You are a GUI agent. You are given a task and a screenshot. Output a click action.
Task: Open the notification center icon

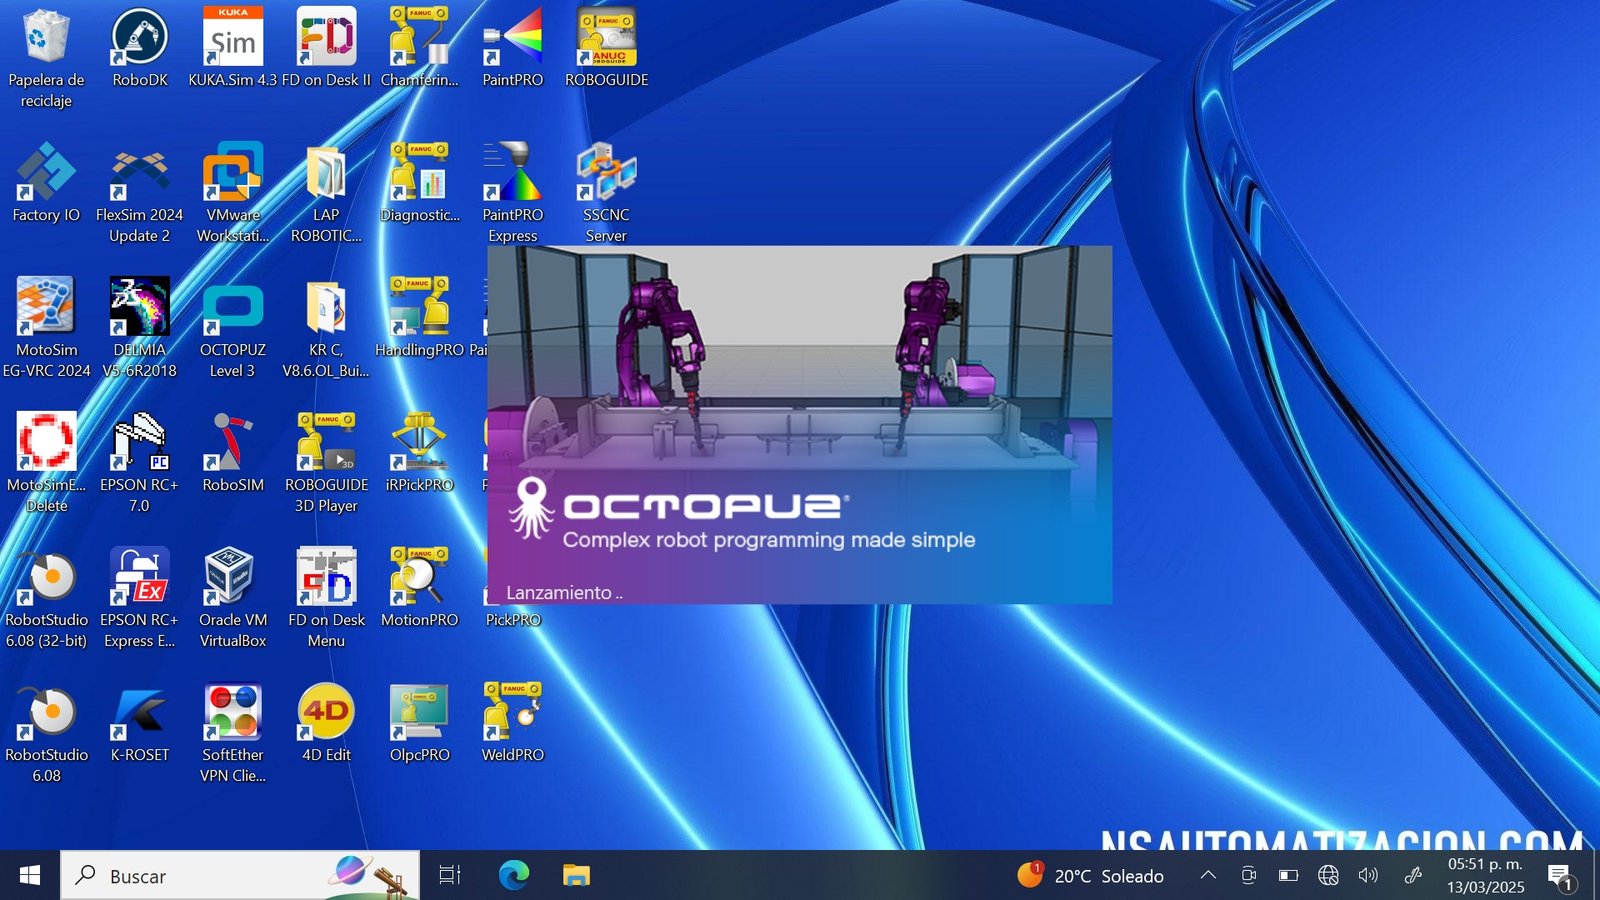1561,877
